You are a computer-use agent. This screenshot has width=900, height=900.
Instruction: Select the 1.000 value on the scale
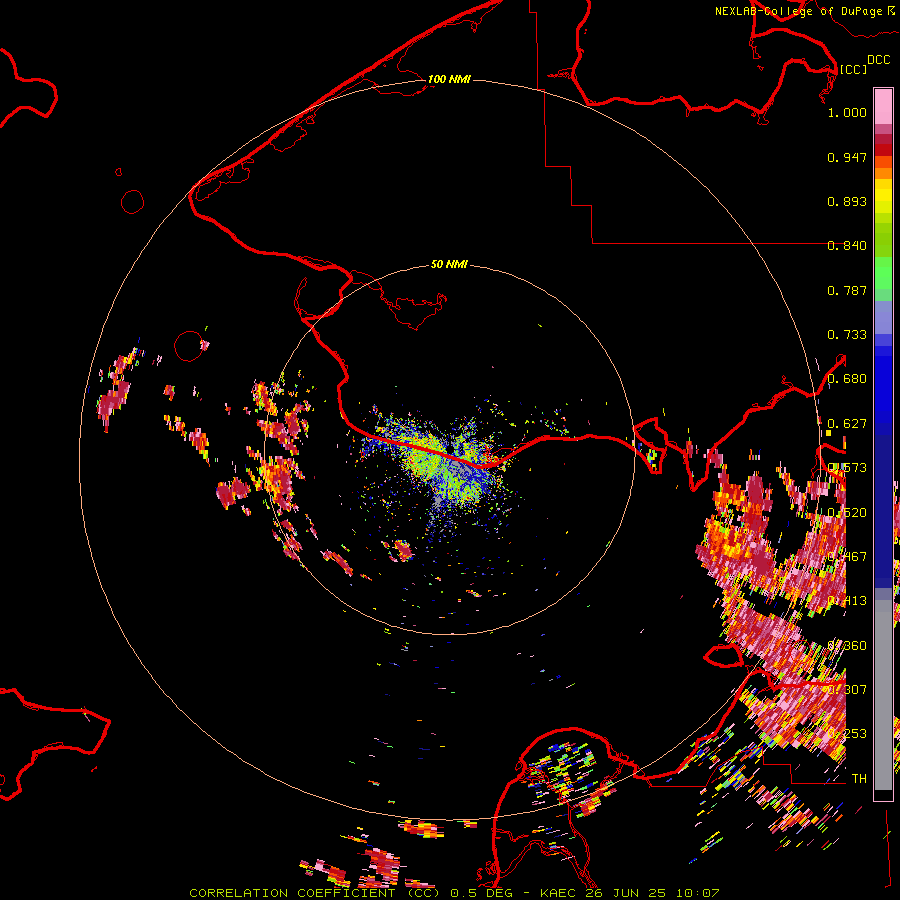(x=847, y=112)
